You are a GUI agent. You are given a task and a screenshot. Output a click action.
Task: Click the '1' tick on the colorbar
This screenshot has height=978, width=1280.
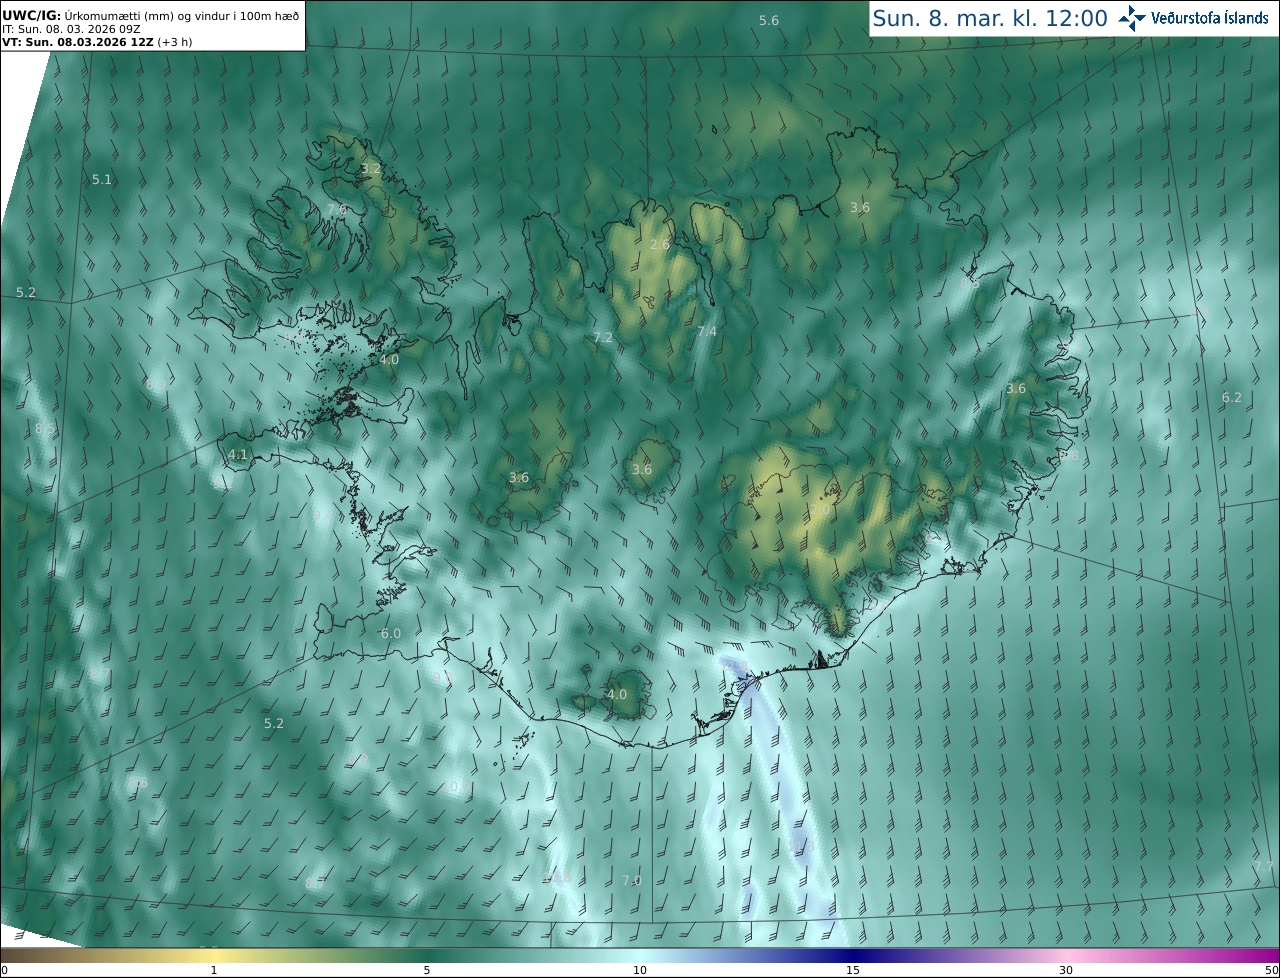[x=214, y=970]
